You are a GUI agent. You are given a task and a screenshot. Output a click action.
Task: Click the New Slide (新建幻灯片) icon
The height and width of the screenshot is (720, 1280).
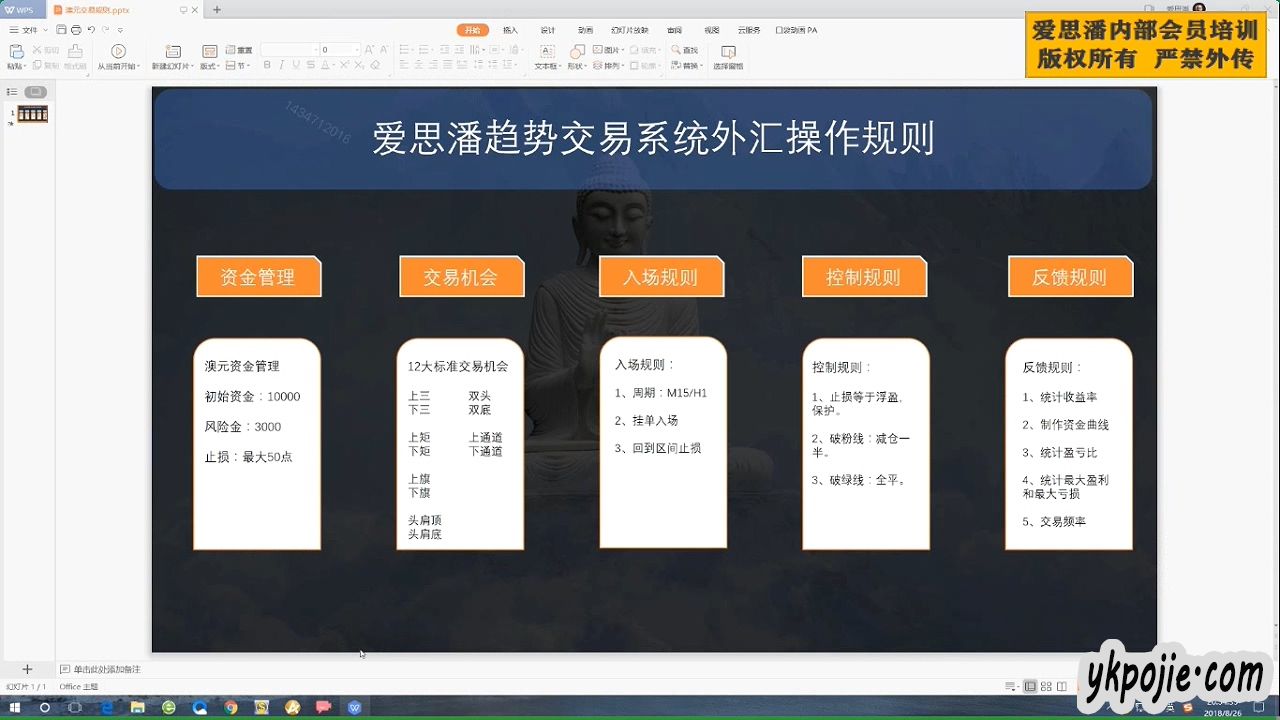[172, 52]
